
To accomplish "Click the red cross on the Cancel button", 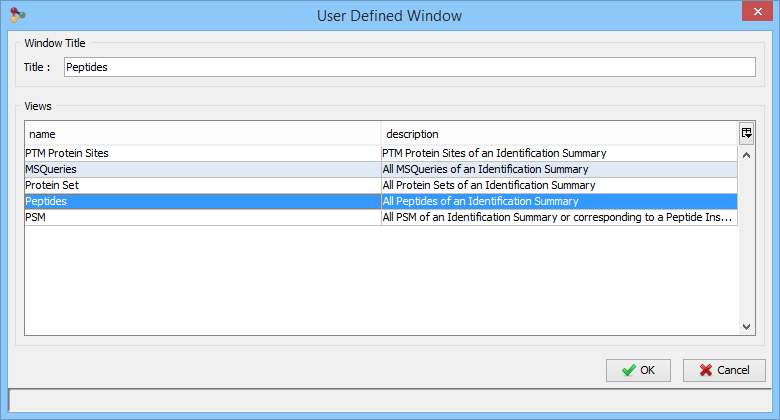I will [705, 370].
